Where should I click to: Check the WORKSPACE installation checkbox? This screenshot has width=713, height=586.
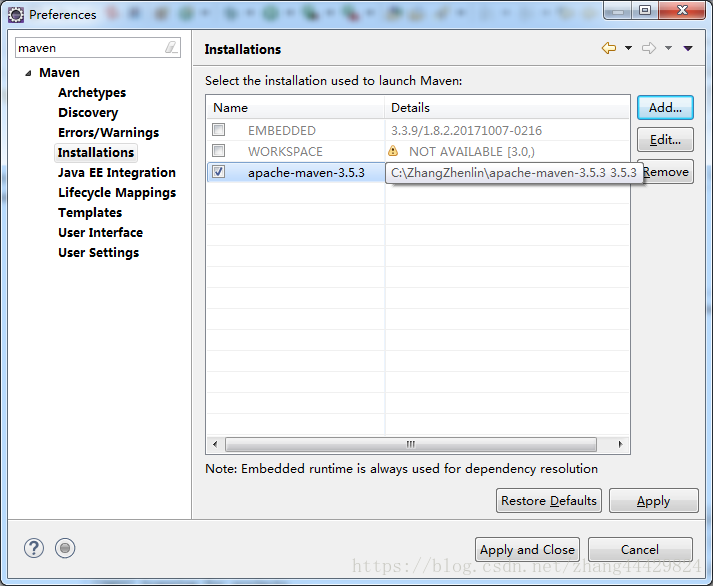(219, 151)
